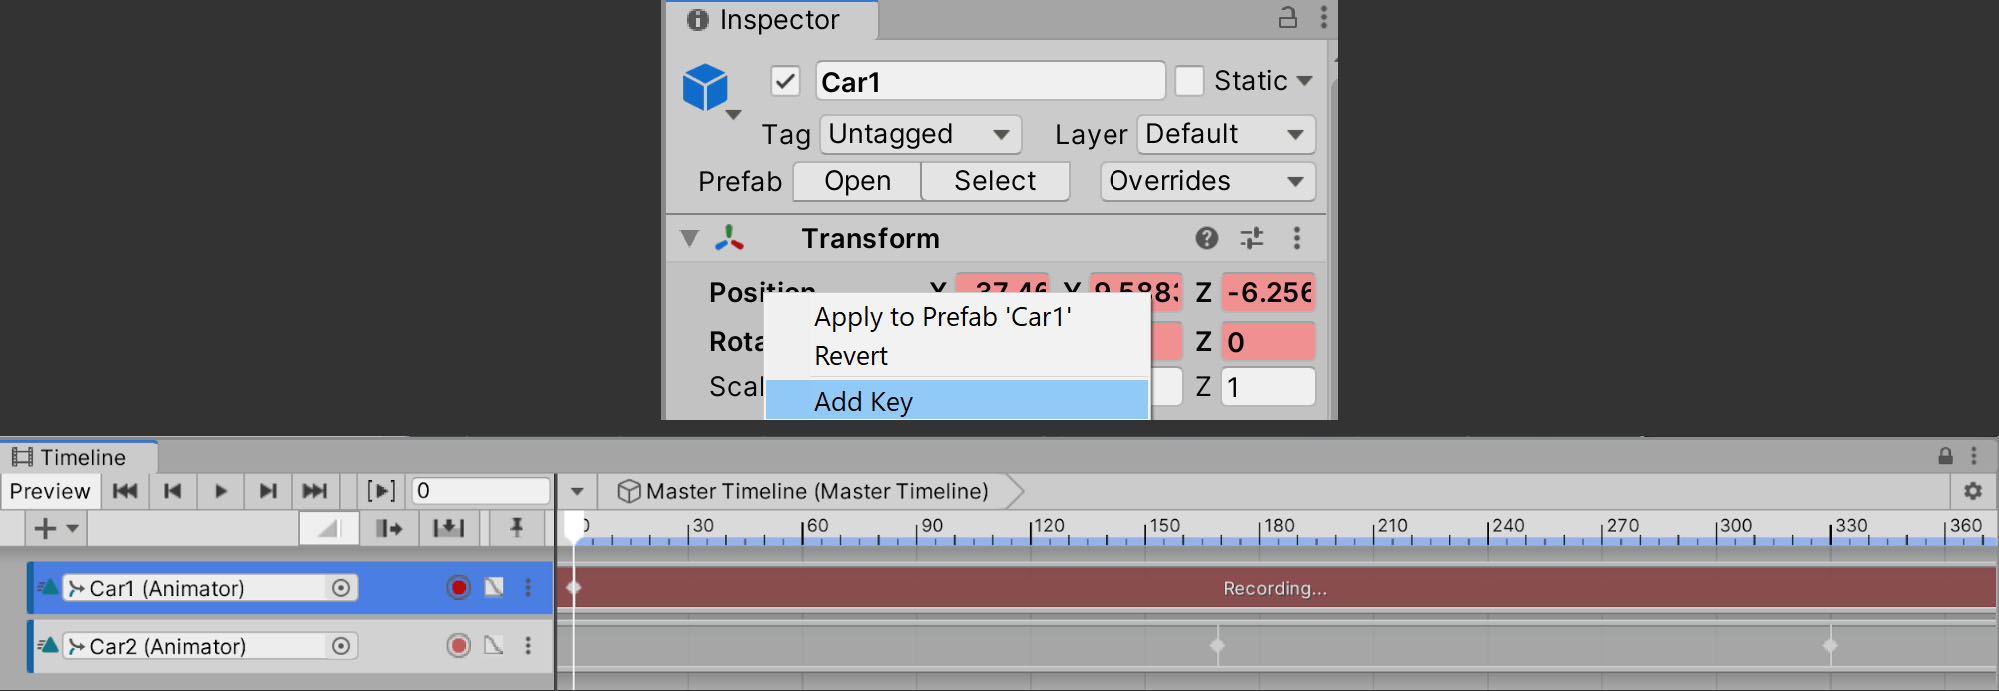
Task: Open the Untagged tag dropdown
Action: (x=920, y=134)
